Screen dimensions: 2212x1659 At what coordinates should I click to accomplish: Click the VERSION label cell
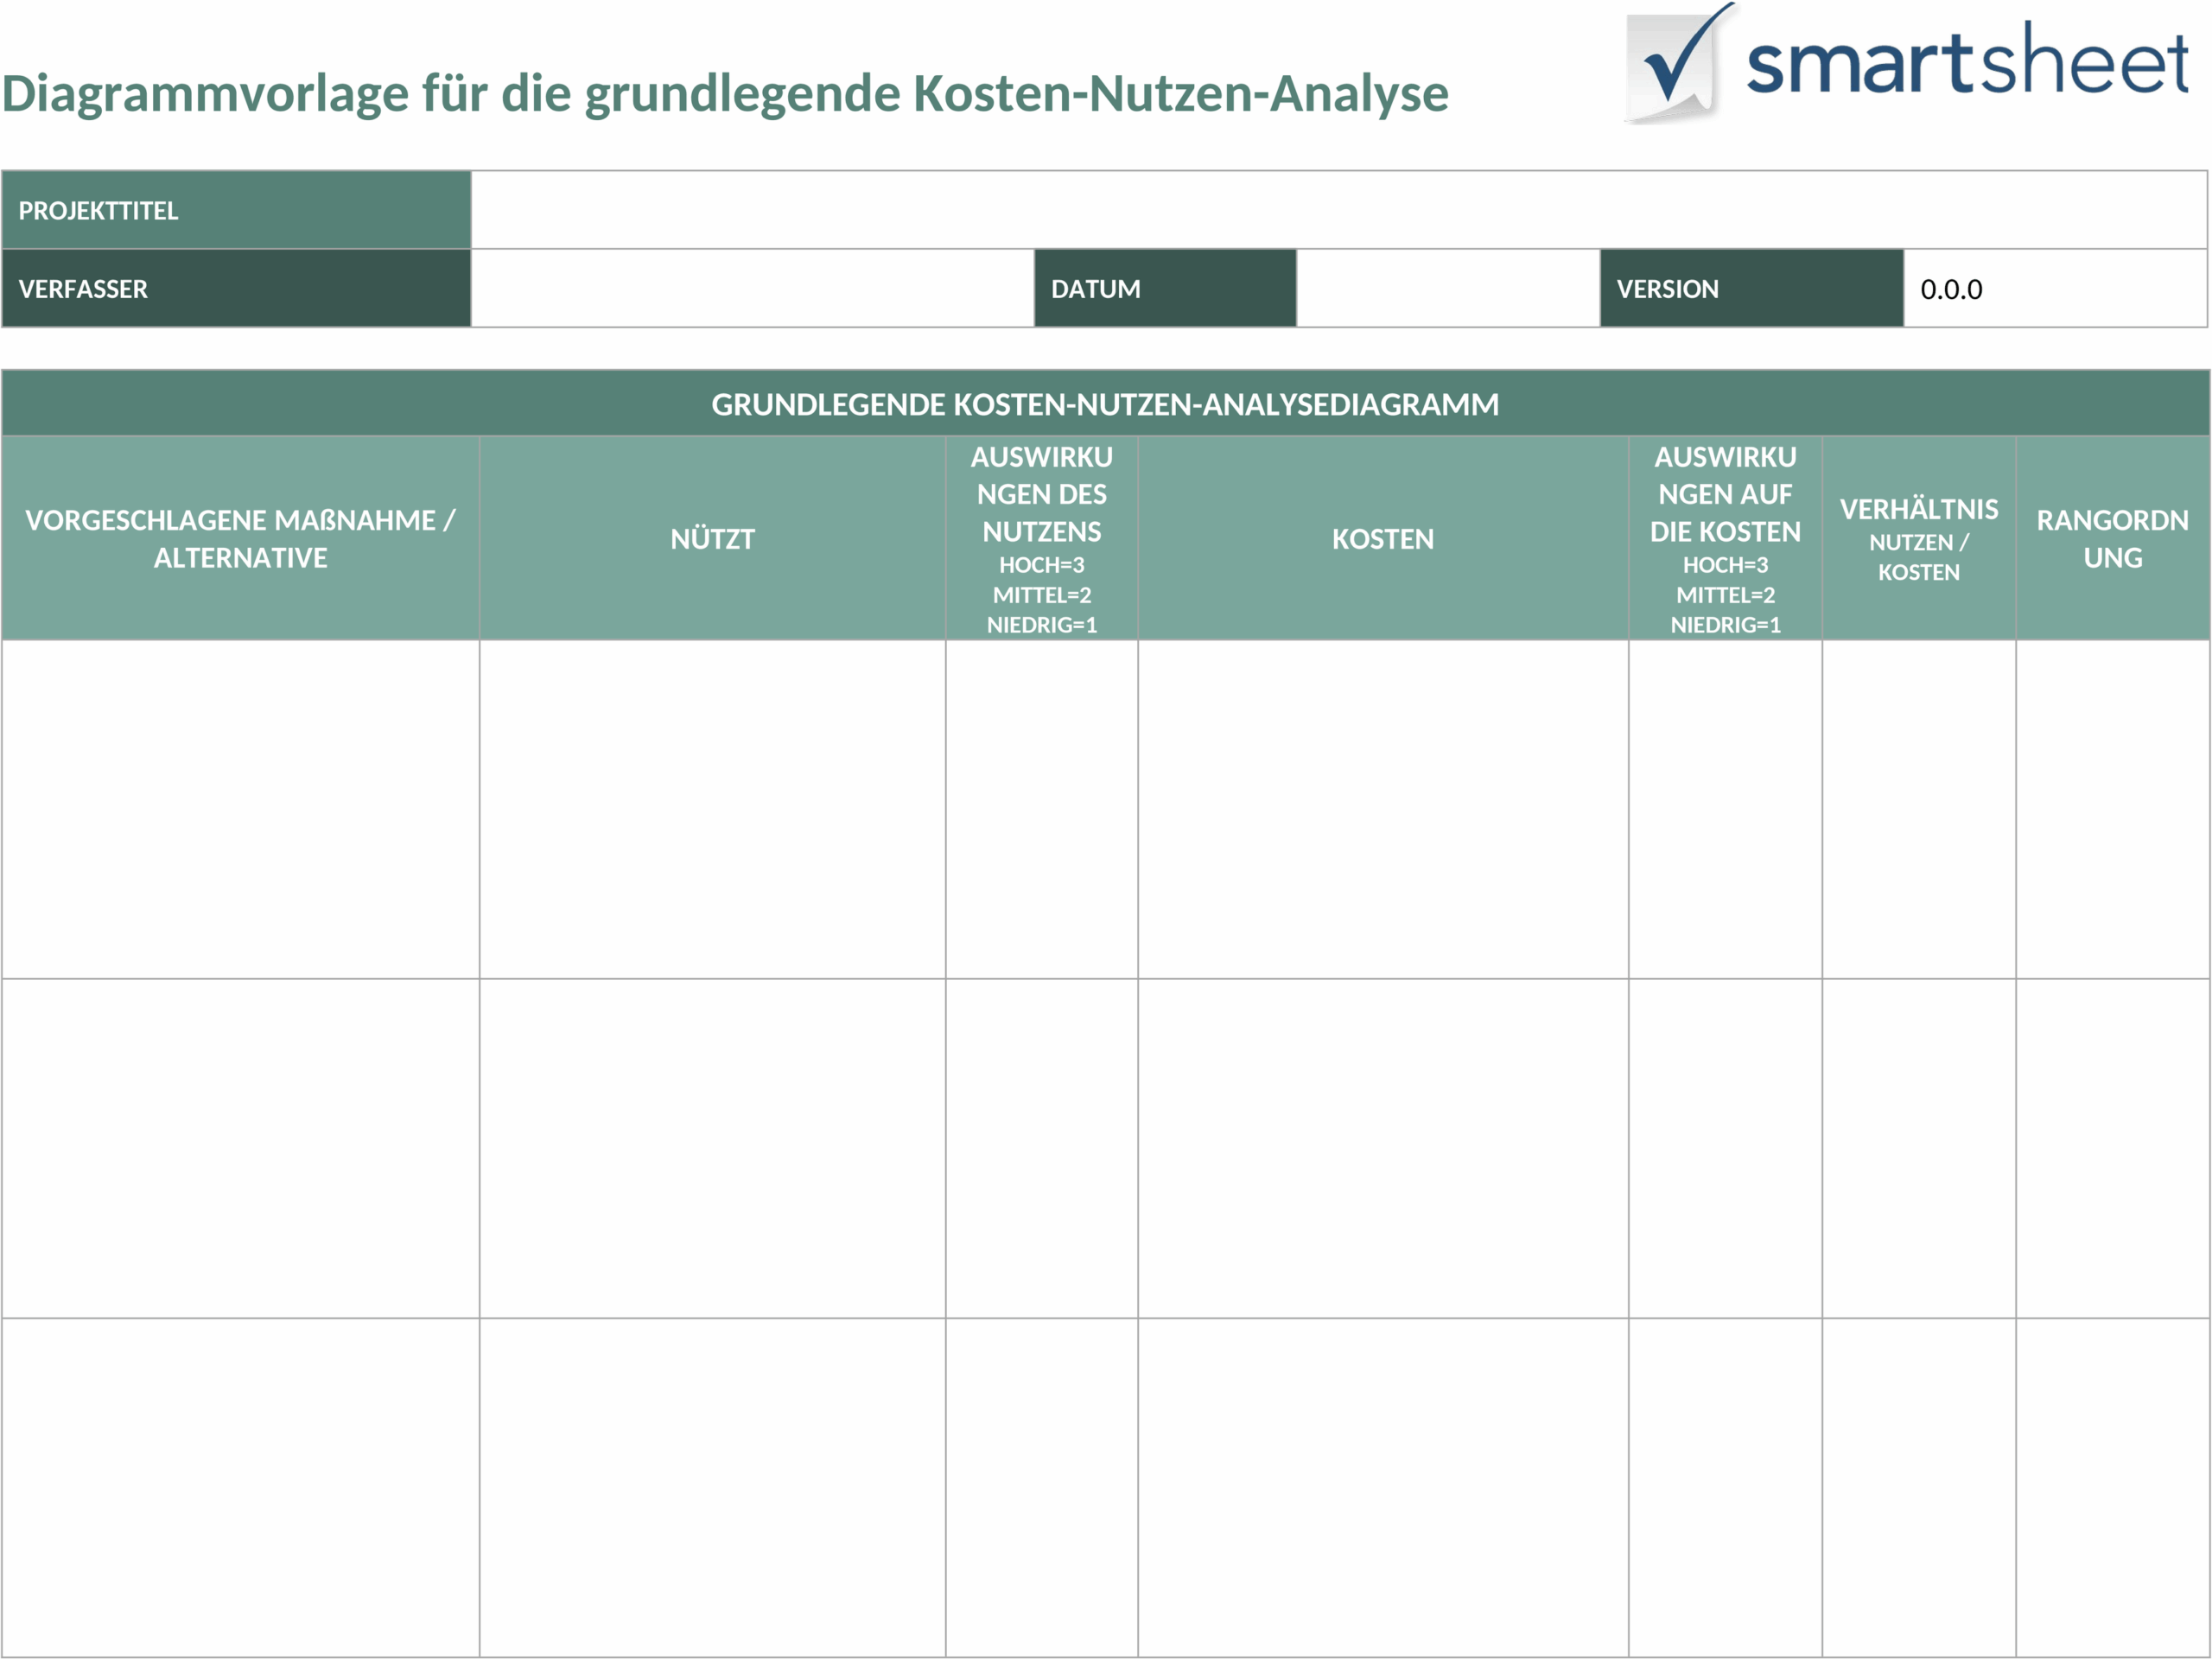click(x=1751, y=288)
